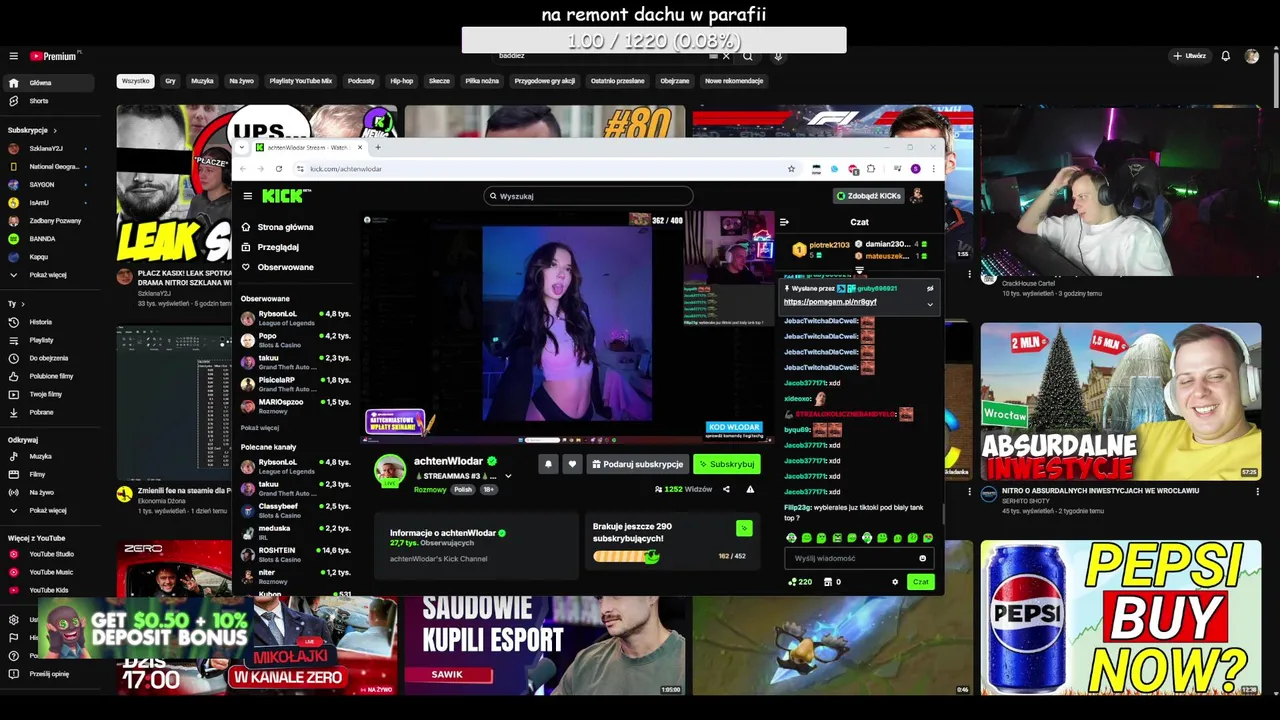Expand chat leaderboard handle below piotrek2103

pyautogui.click(x=859, y=270)
